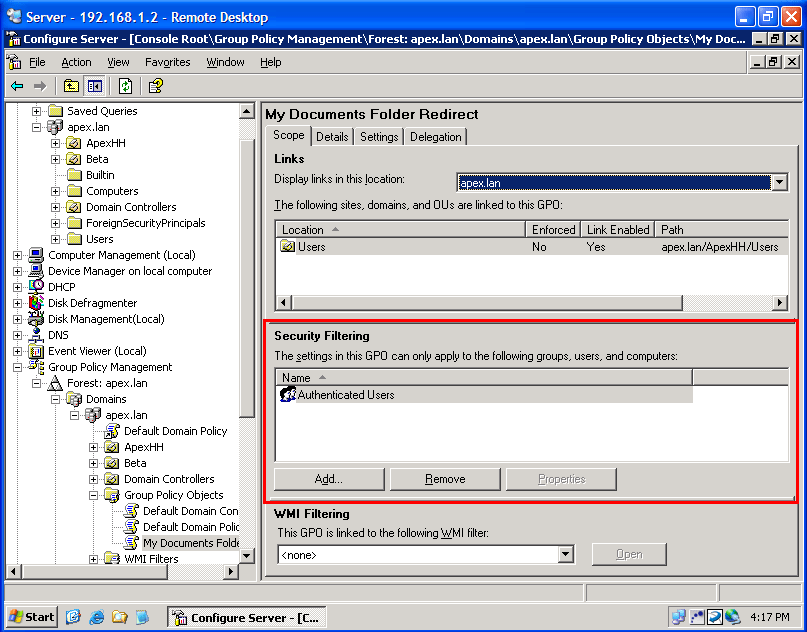The image size is (807, 632).
Task: Open the Window menu
Action: point(225,62)
